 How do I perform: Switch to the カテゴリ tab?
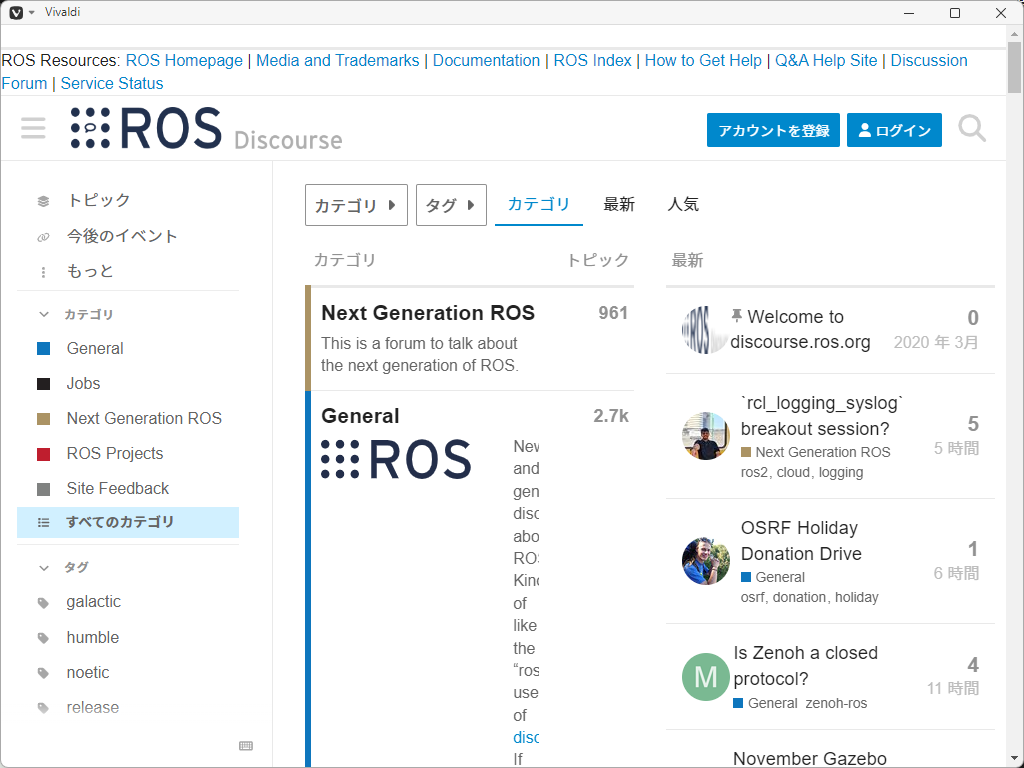pyautogui.click(x=539, y=204)
